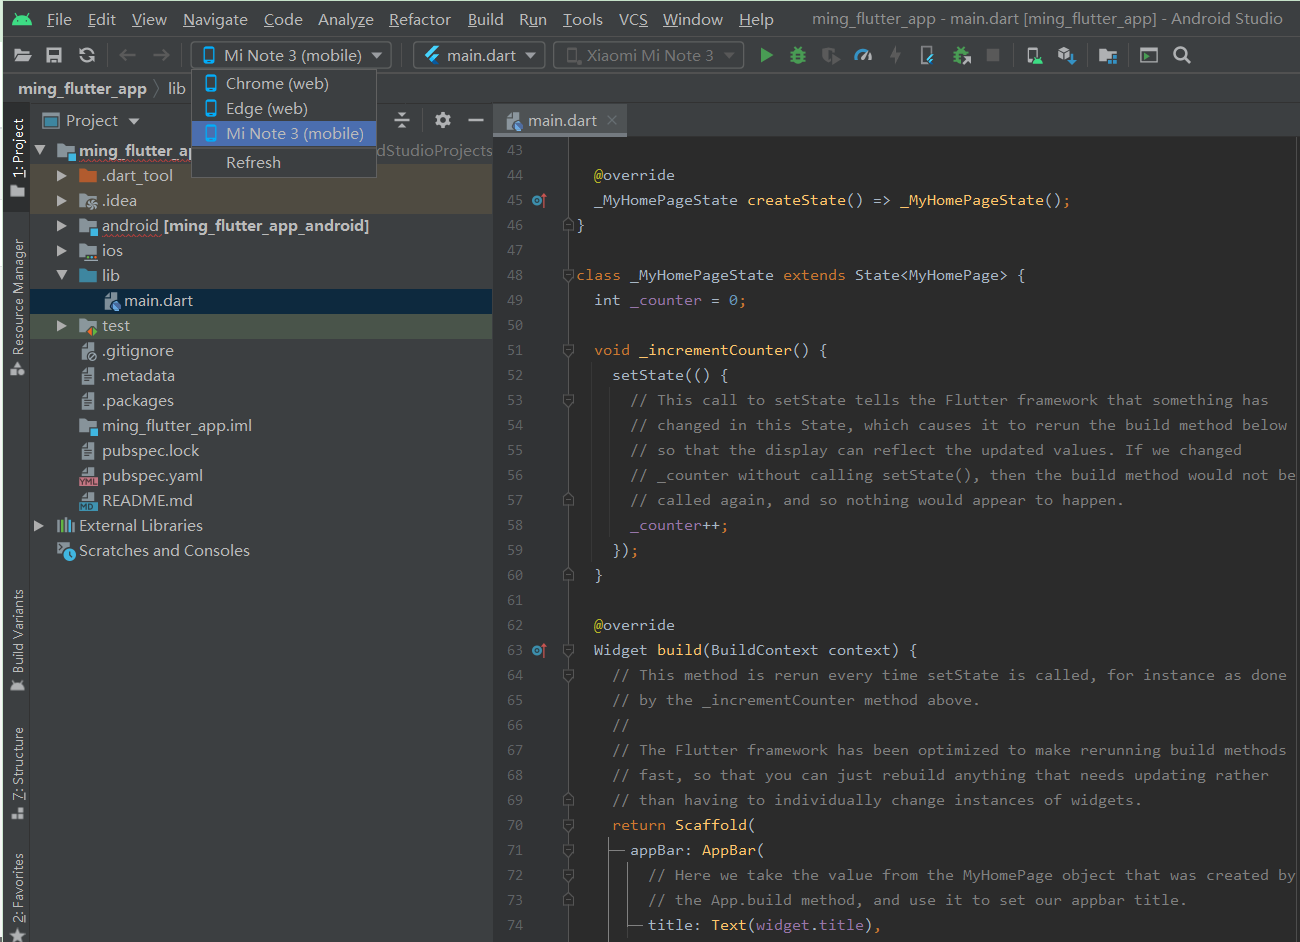The width and height of the screenshot is (1300, 942).
Task: Open the AVD Manager icon
Action: tap(1035, 56)
